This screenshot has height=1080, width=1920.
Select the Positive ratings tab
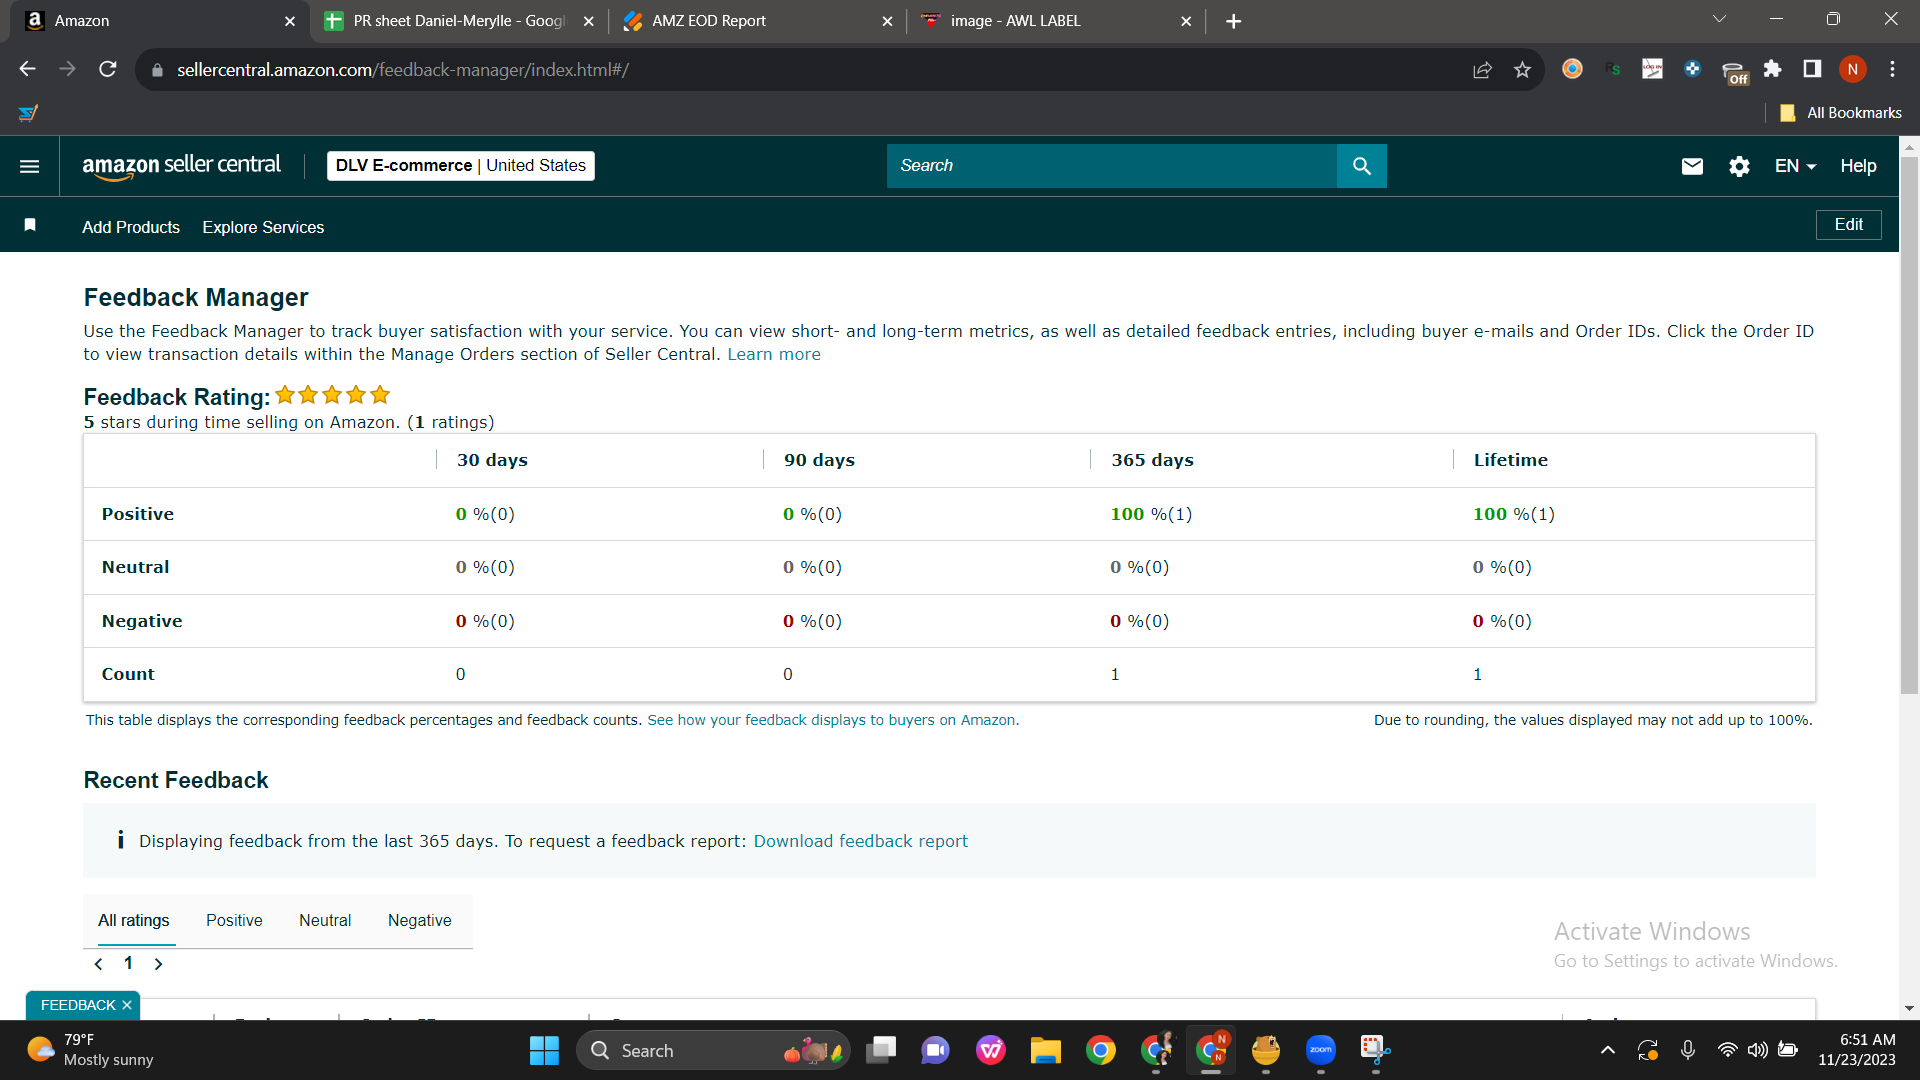[x=234, y=920]
